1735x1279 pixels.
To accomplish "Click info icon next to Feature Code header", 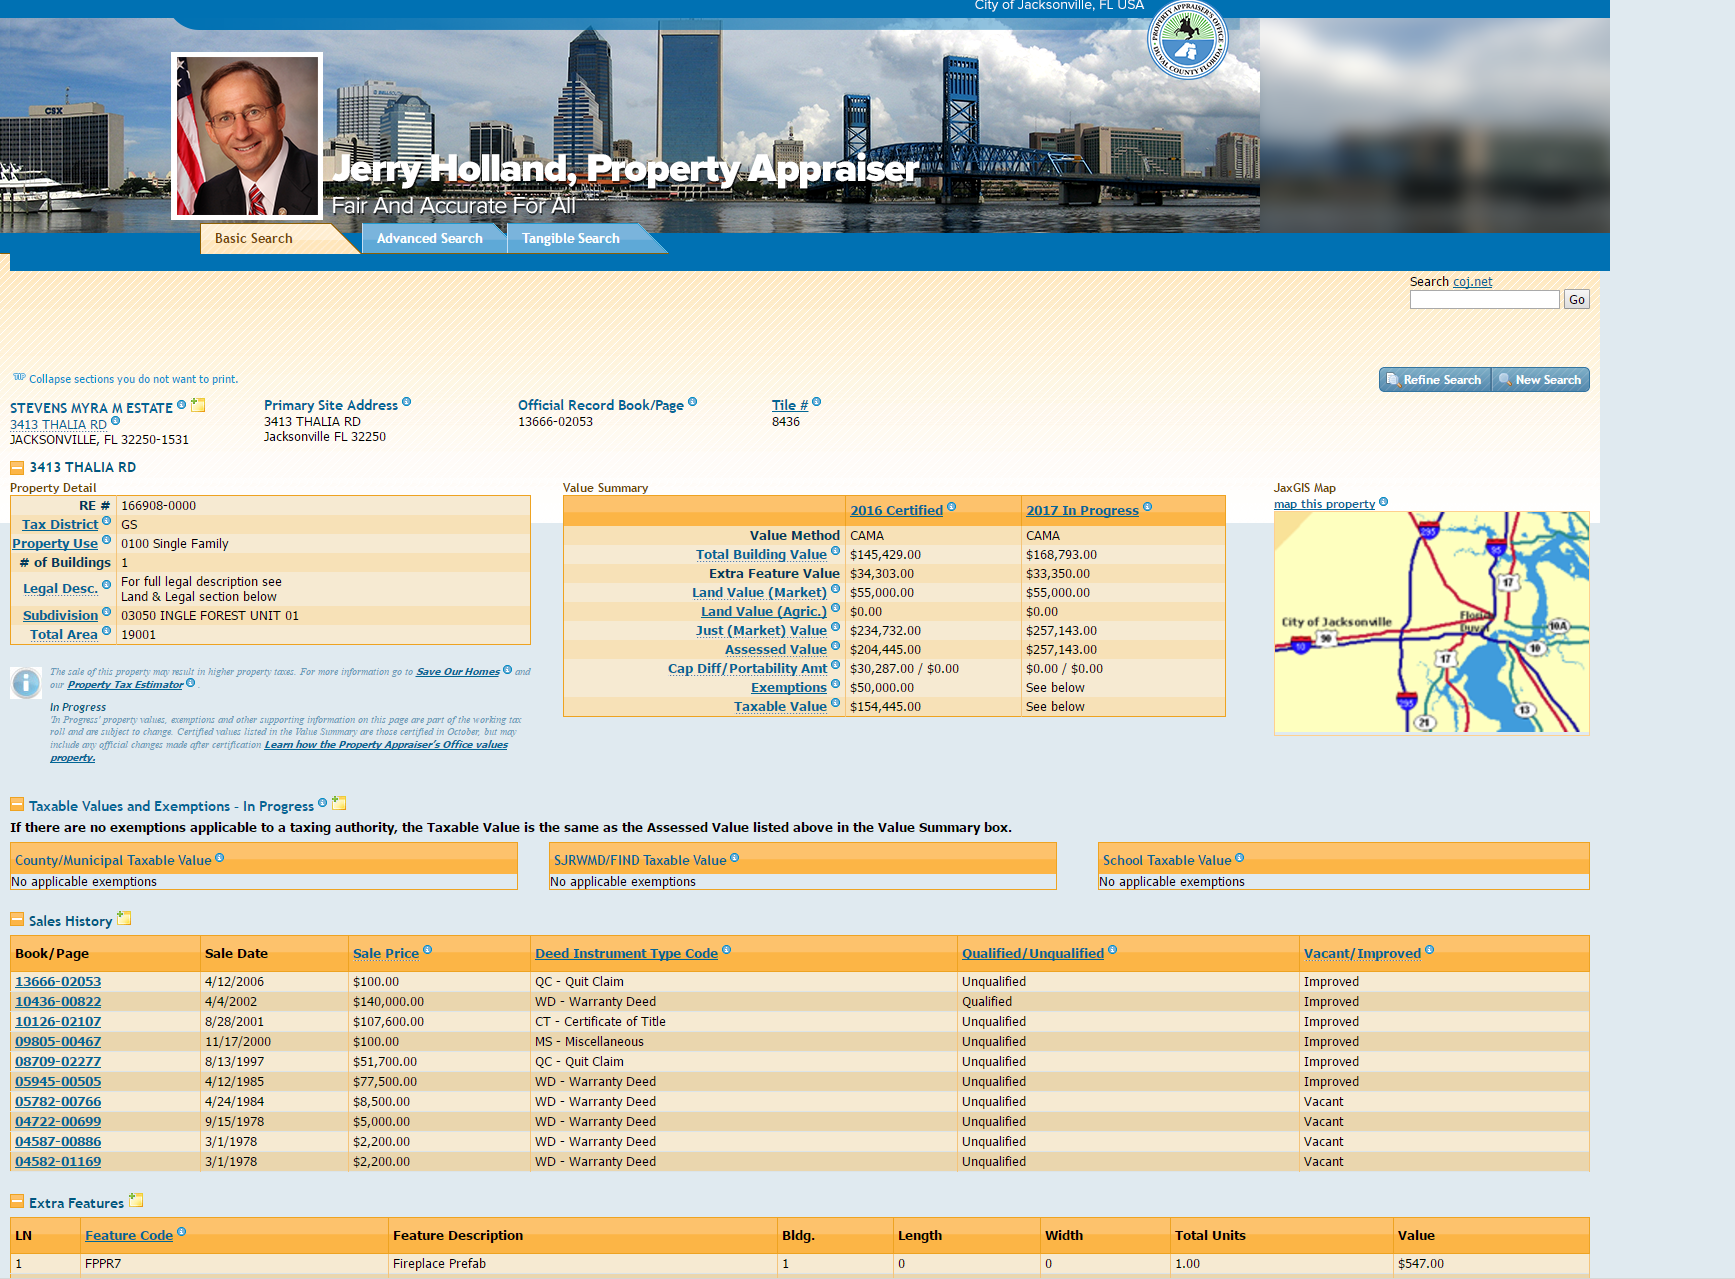I will pyautogui.click(x=181, y=1232).
